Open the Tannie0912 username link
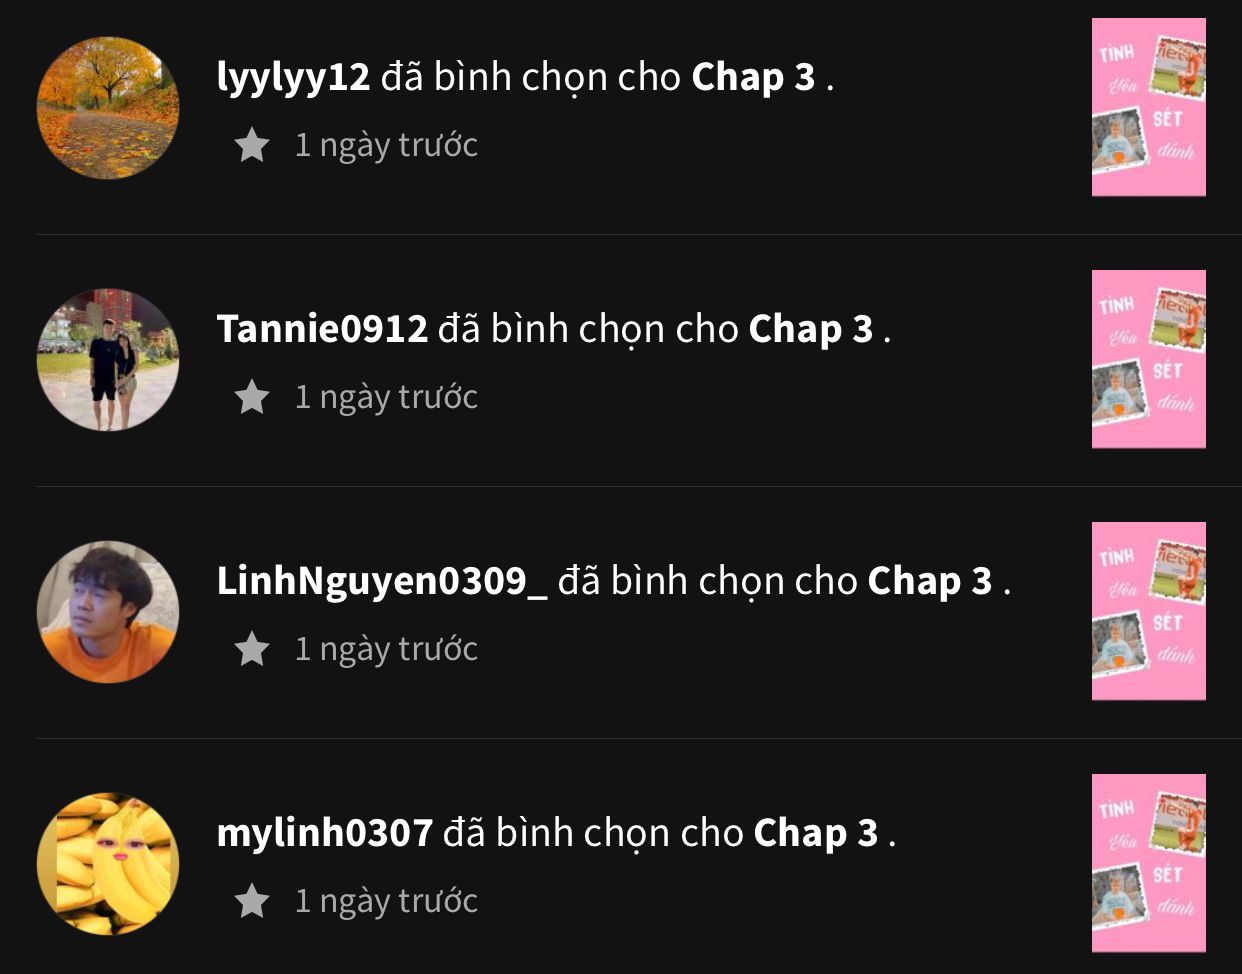Image resolution: width=1242 pixels, height=974 pixels. click(322, 329)
